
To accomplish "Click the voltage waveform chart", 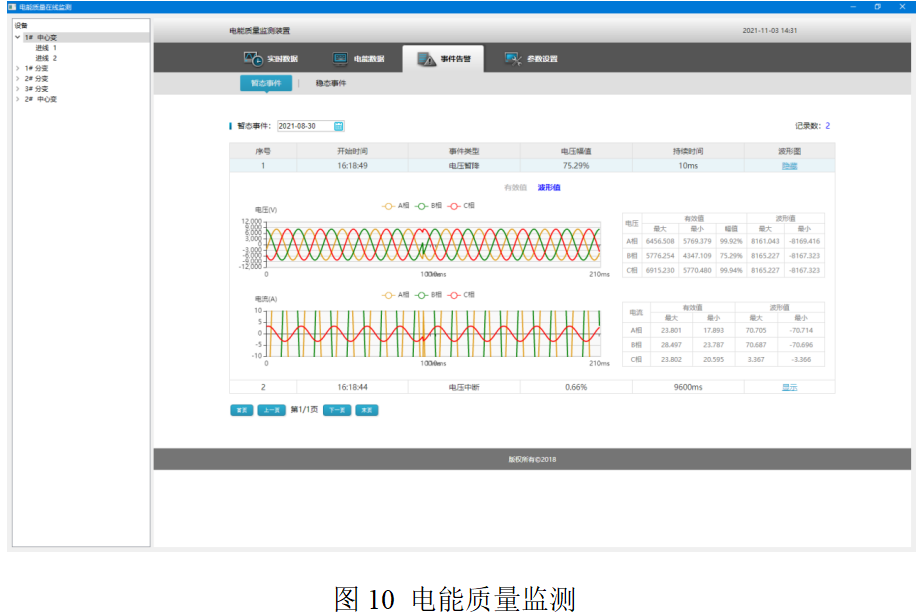I will [433, 244].
